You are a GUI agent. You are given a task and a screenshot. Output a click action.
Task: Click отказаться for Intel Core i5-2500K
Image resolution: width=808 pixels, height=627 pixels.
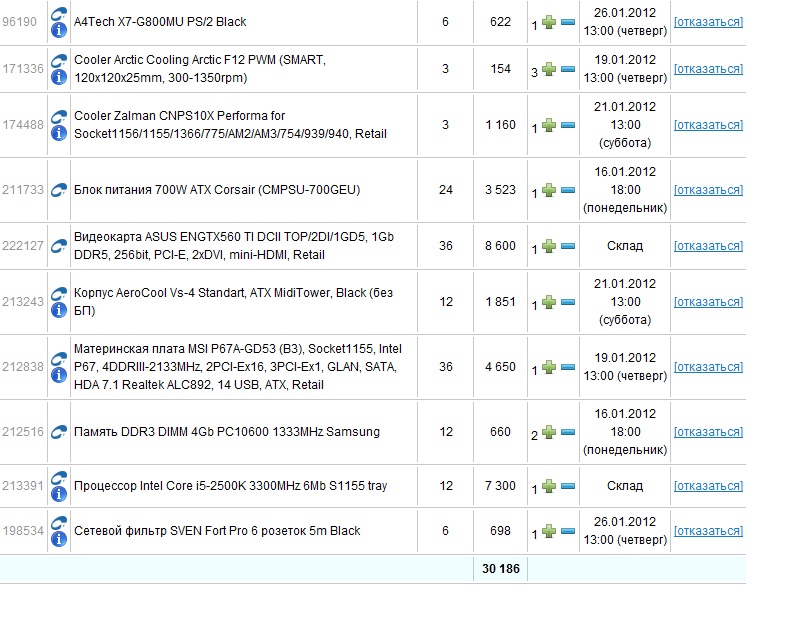[709, 486]
